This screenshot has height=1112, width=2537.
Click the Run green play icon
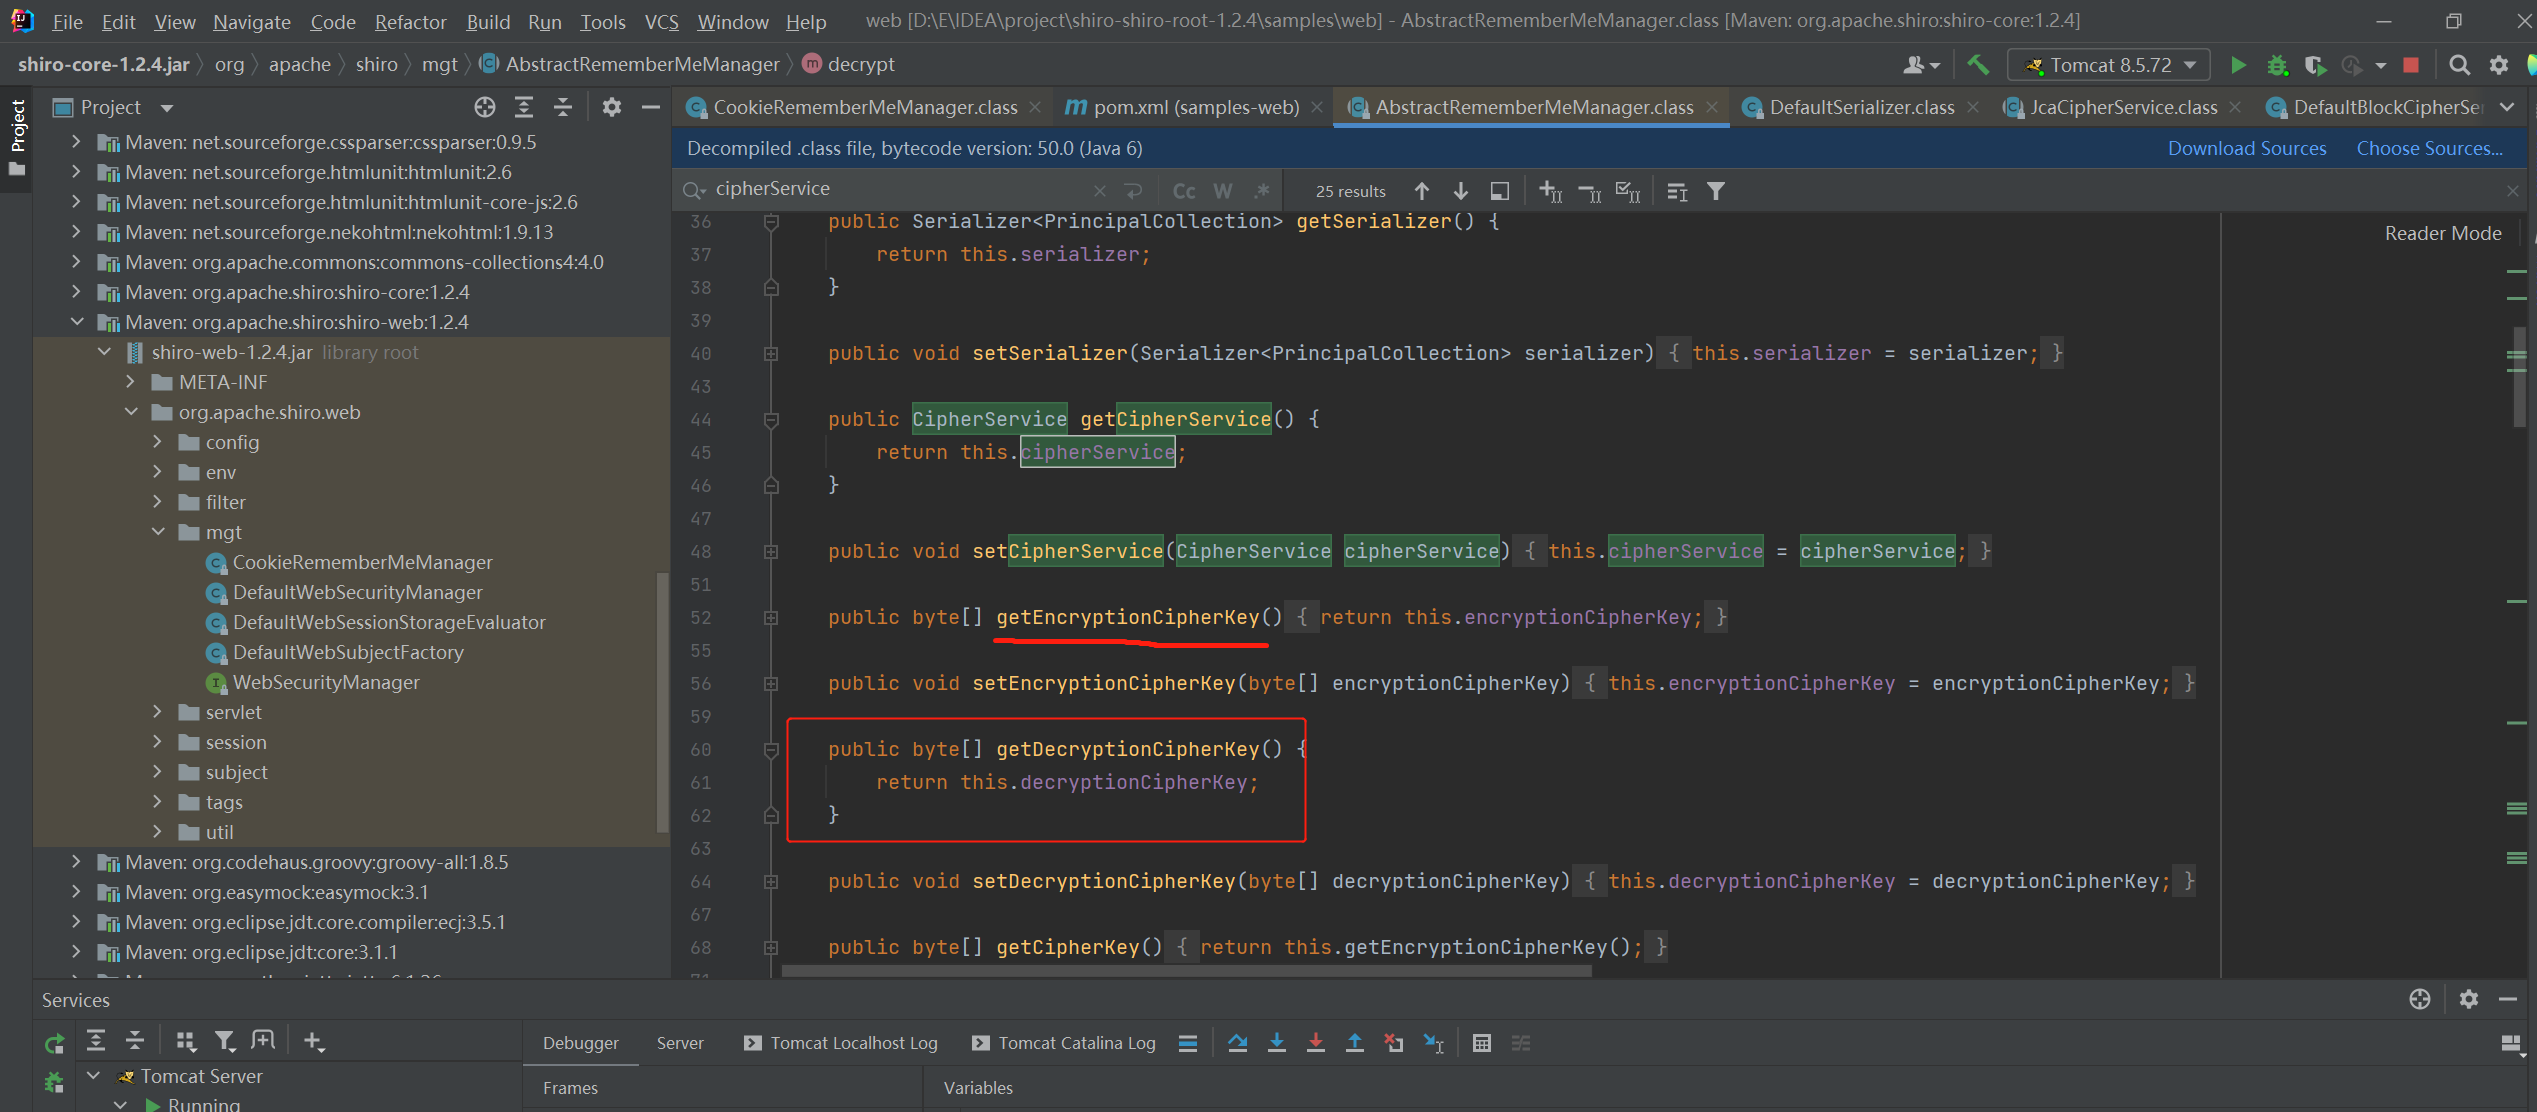point(2238,65)
